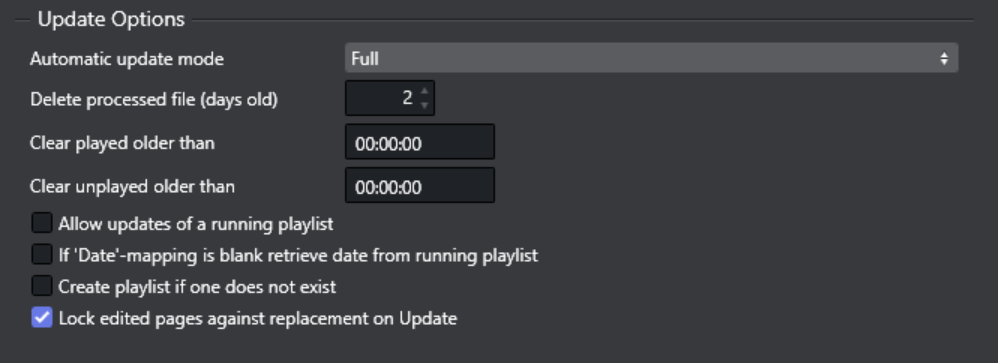Click the 'Clear unplayed older than' label
The height and width of the screenshot is (363, 998).
coord(132,187)
